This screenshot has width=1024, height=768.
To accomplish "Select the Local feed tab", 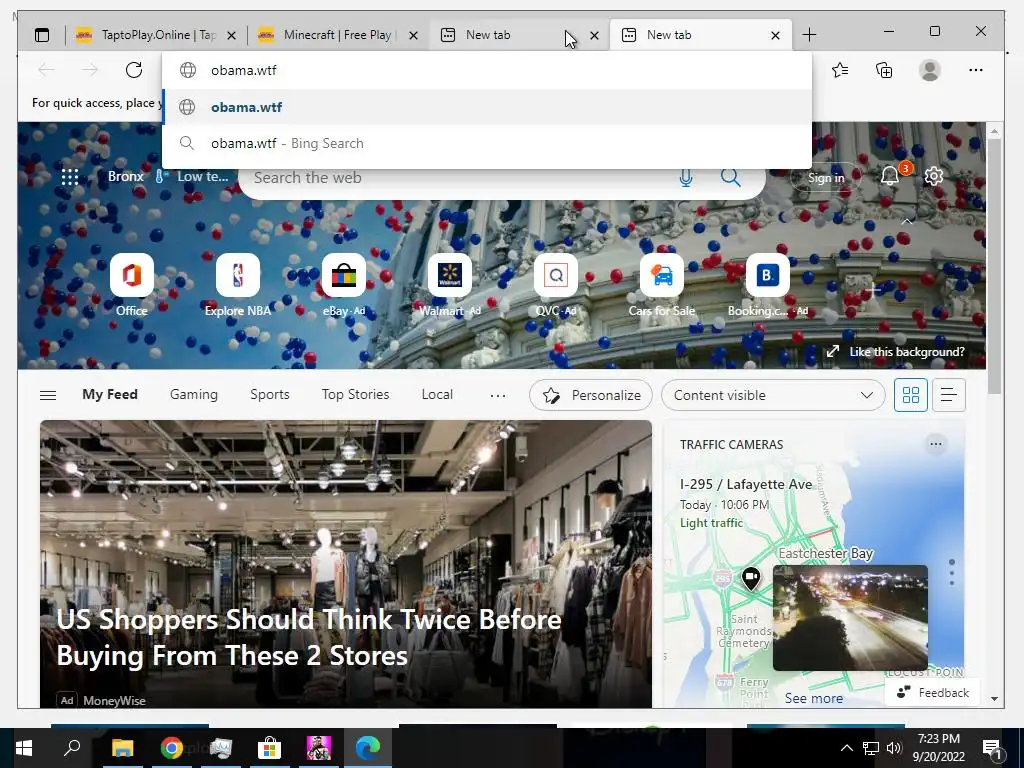I will click(437, 394).
